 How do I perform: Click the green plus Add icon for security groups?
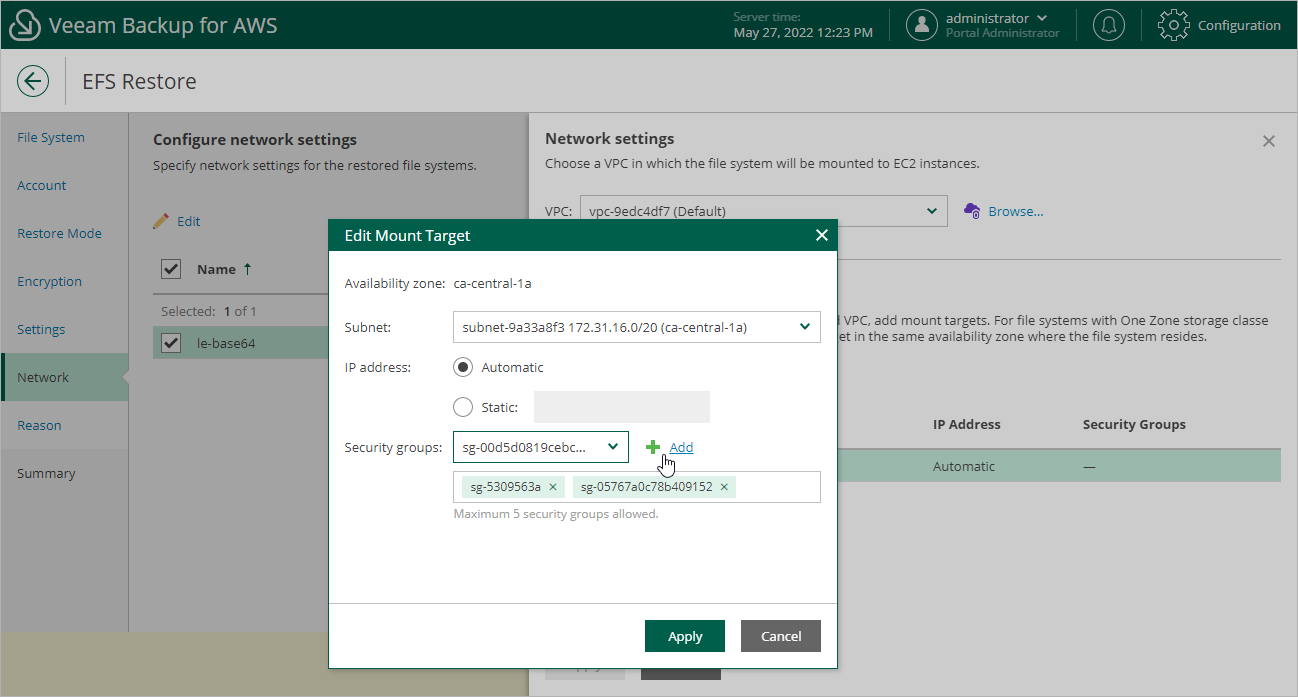(654, 447)
